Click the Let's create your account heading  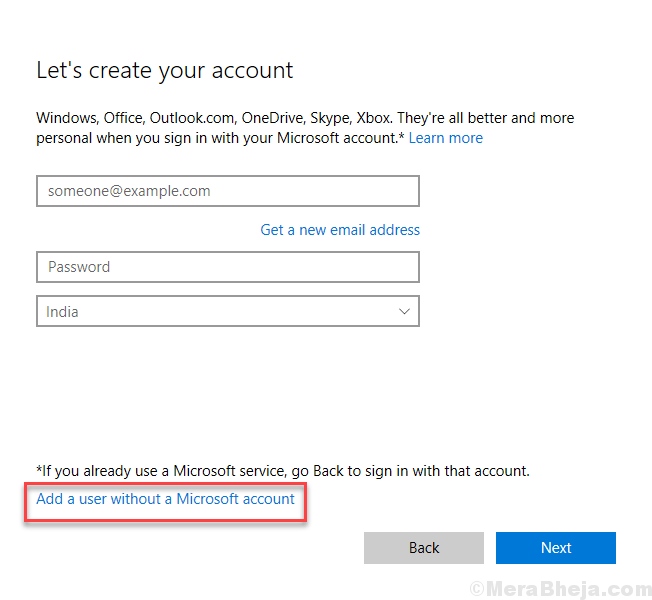(165, 70)
